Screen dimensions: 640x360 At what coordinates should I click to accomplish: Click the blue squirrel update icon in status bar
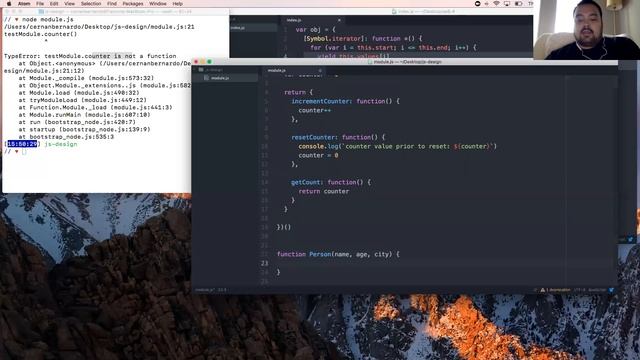(x=611, y=290)
